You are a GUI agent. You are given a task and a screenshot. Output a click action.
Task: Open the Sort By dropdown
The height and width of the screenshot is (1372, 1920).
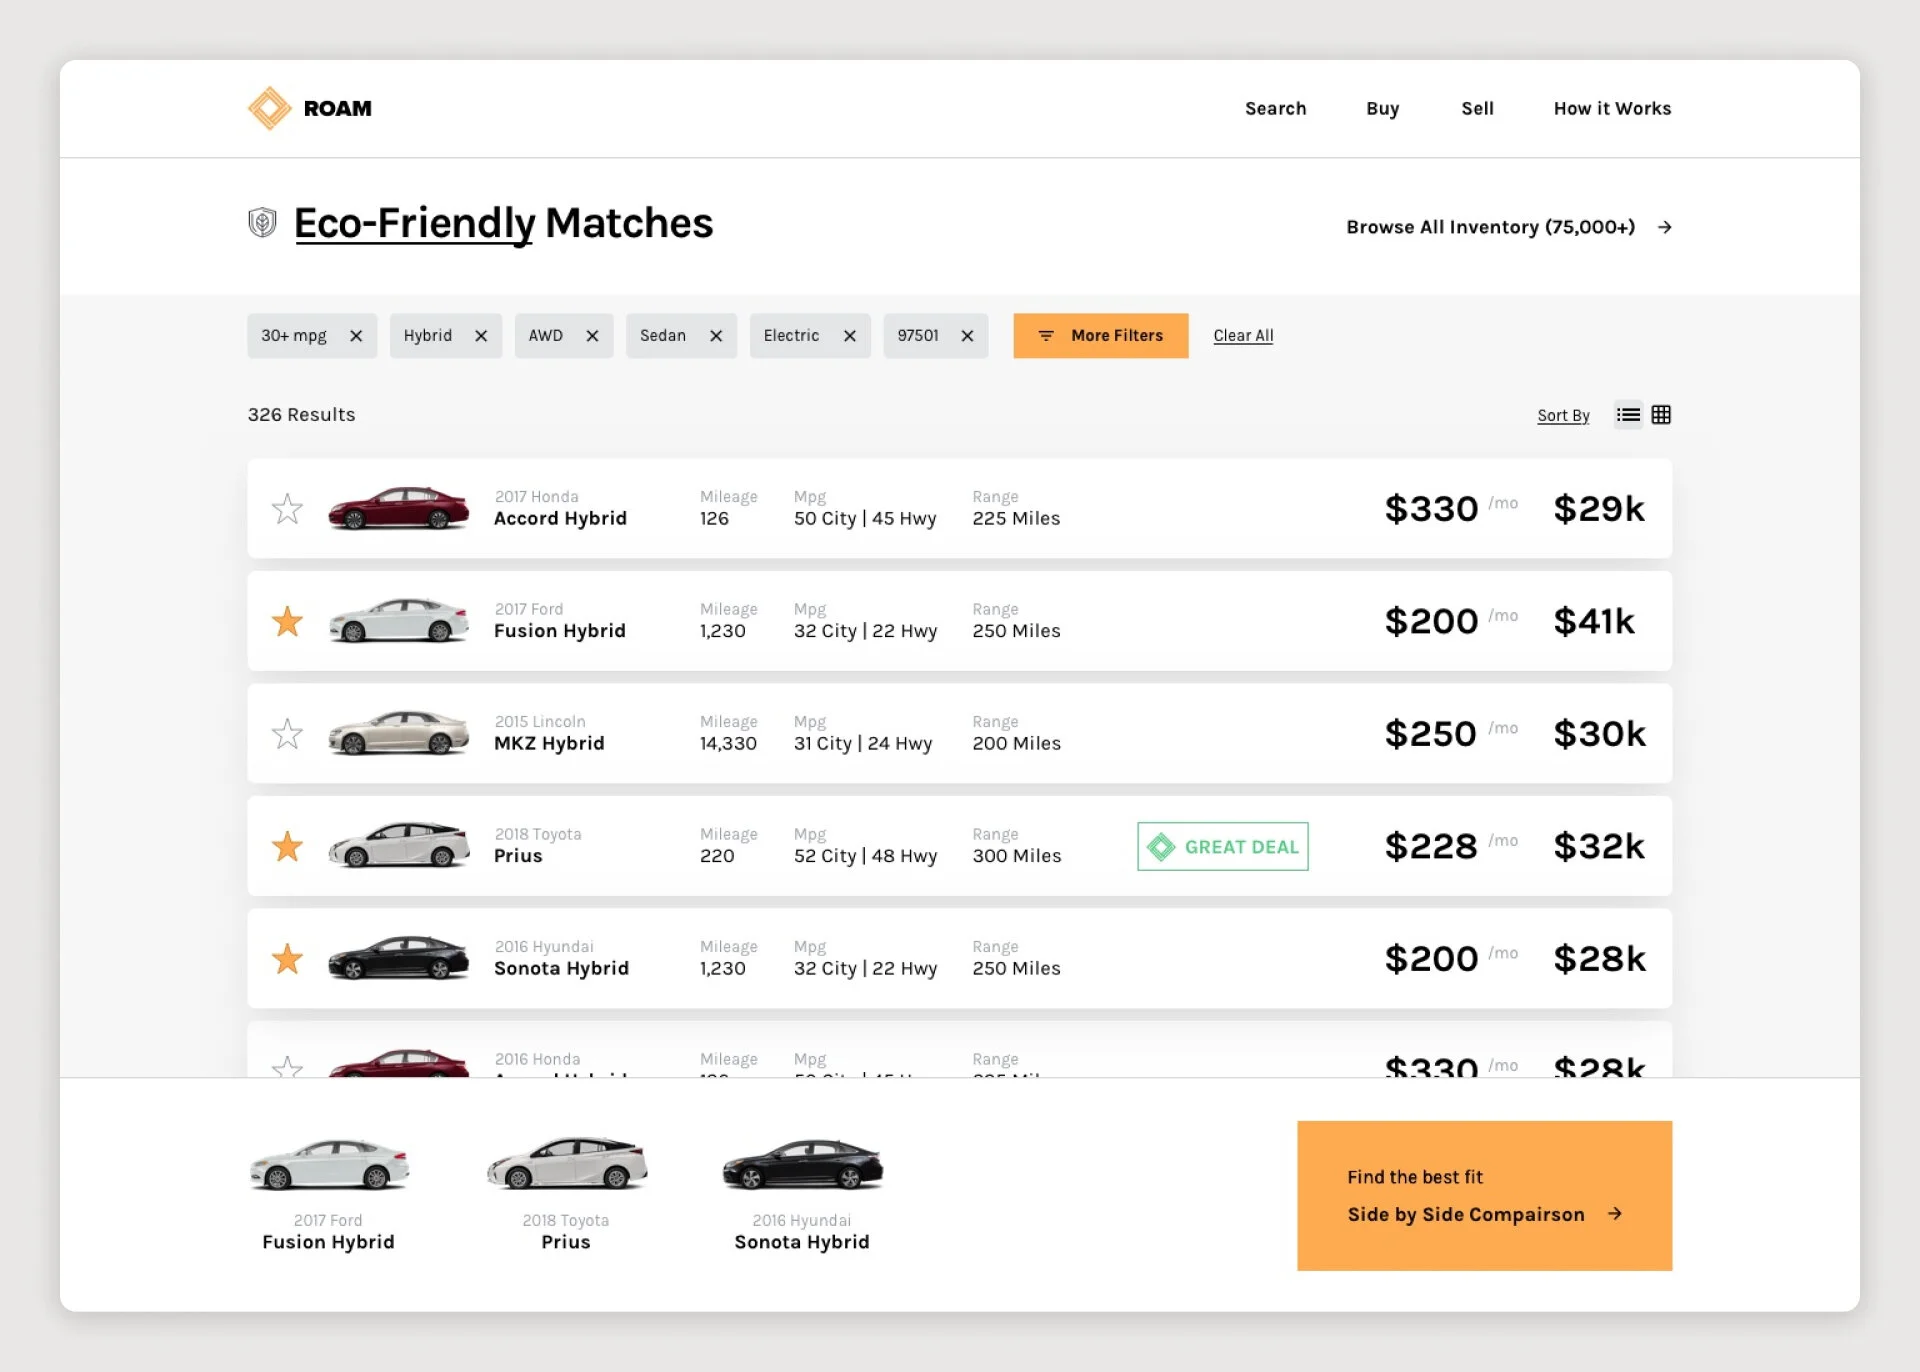1562,416
